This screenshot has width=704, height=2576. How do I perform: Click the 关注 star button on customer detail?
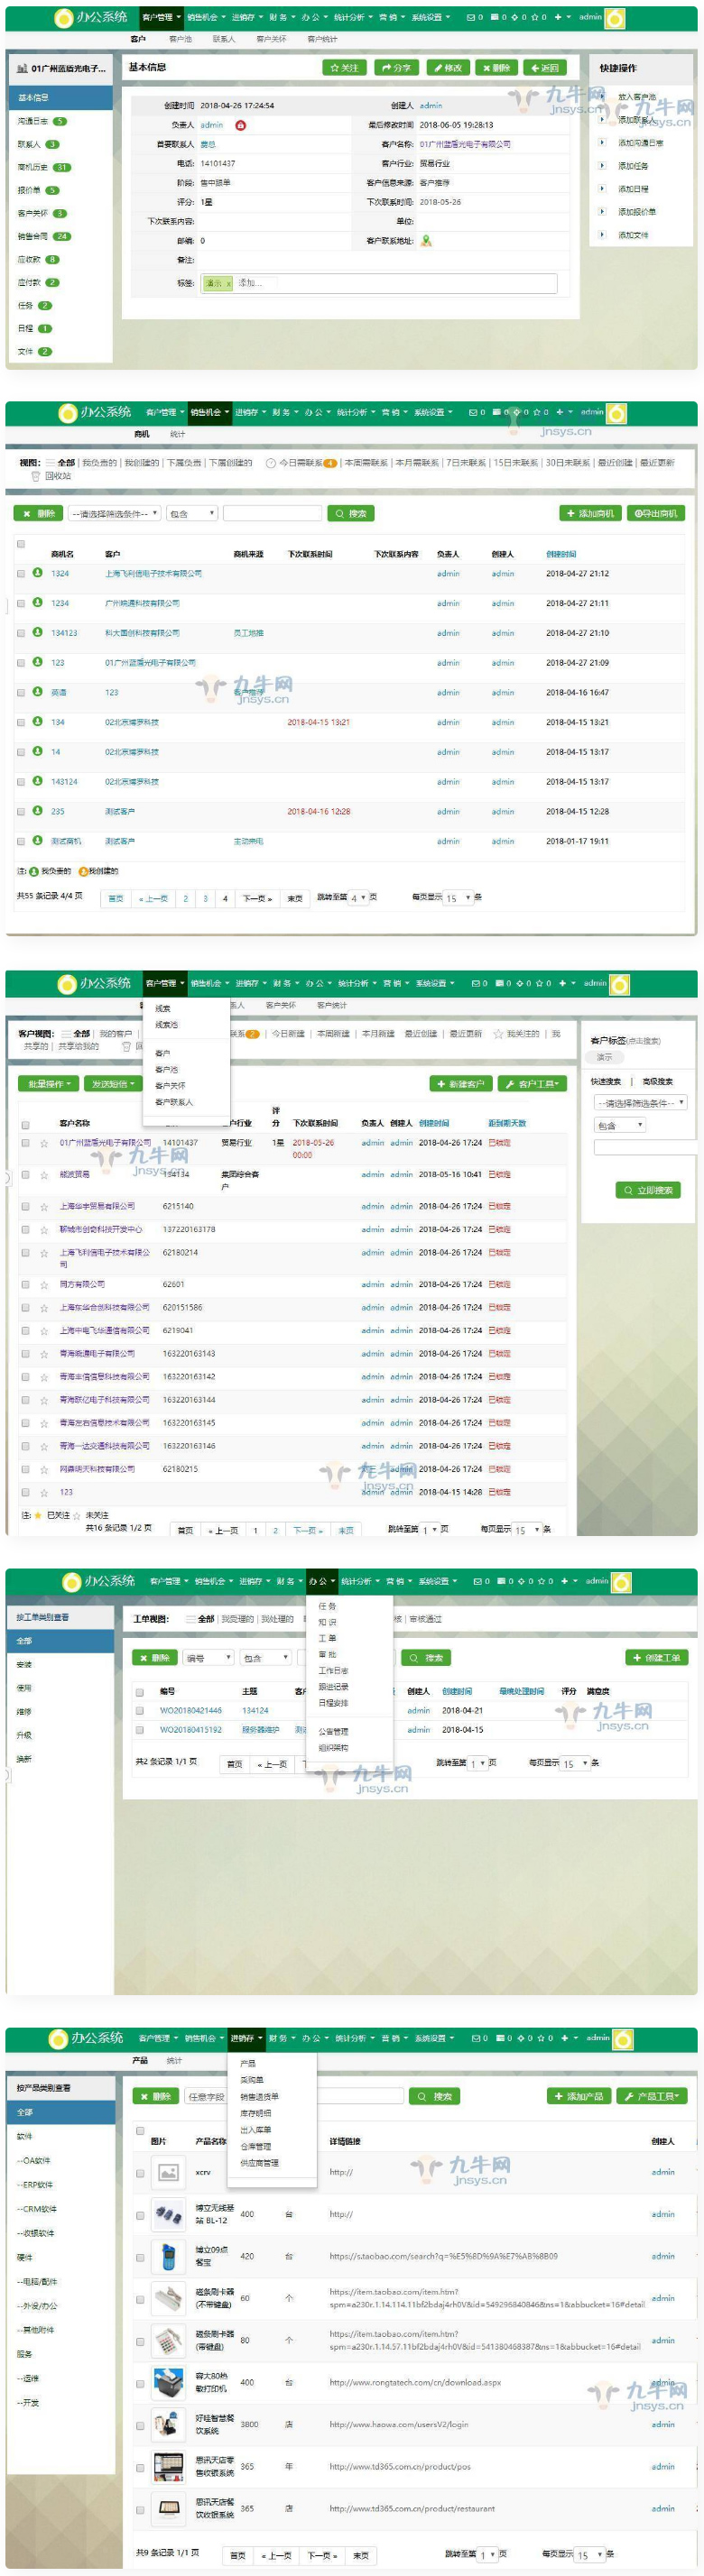344,68
